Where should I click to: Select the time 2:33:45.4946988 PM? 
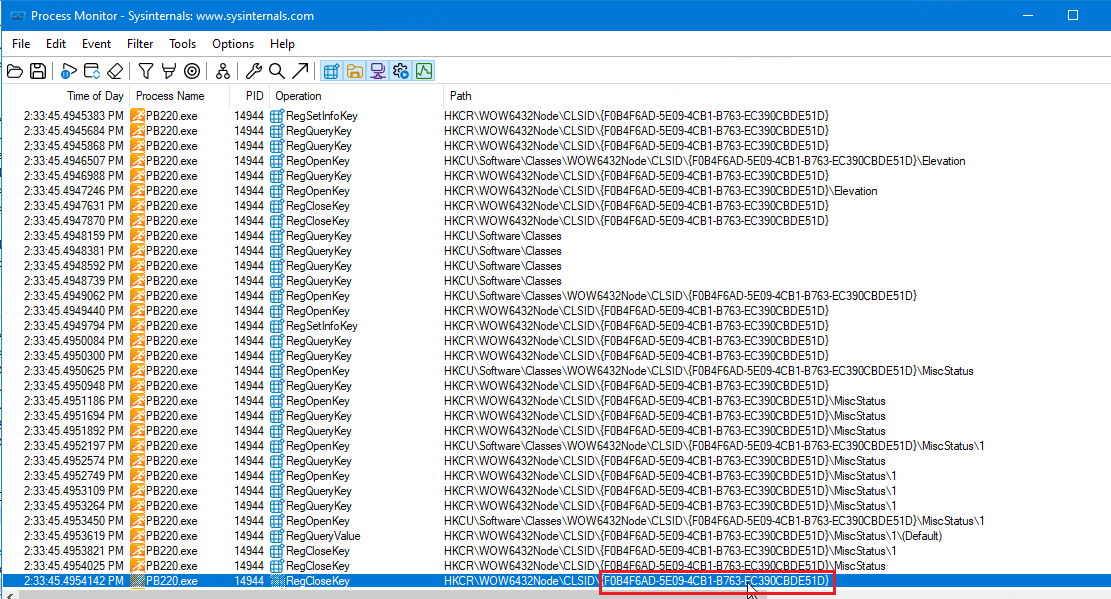(74, 176)
